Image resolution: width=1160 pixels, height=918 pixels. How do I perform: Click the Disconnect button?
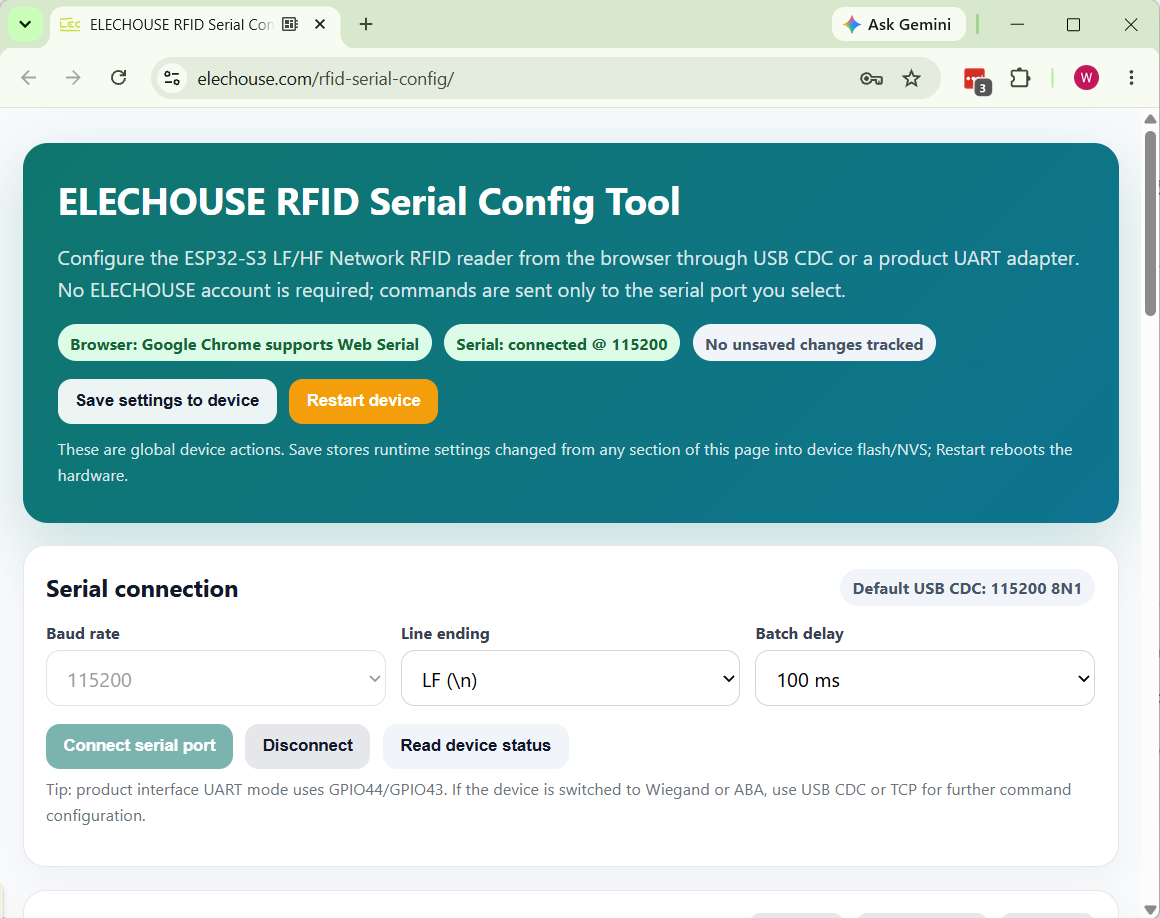pos(307,746)
